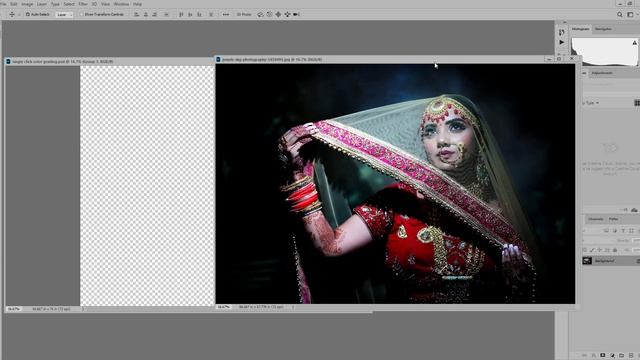Image resolution: width=640 pixels, height=360 pixels.
Task: Click the Align right edges icon
Action: point(155,14)
